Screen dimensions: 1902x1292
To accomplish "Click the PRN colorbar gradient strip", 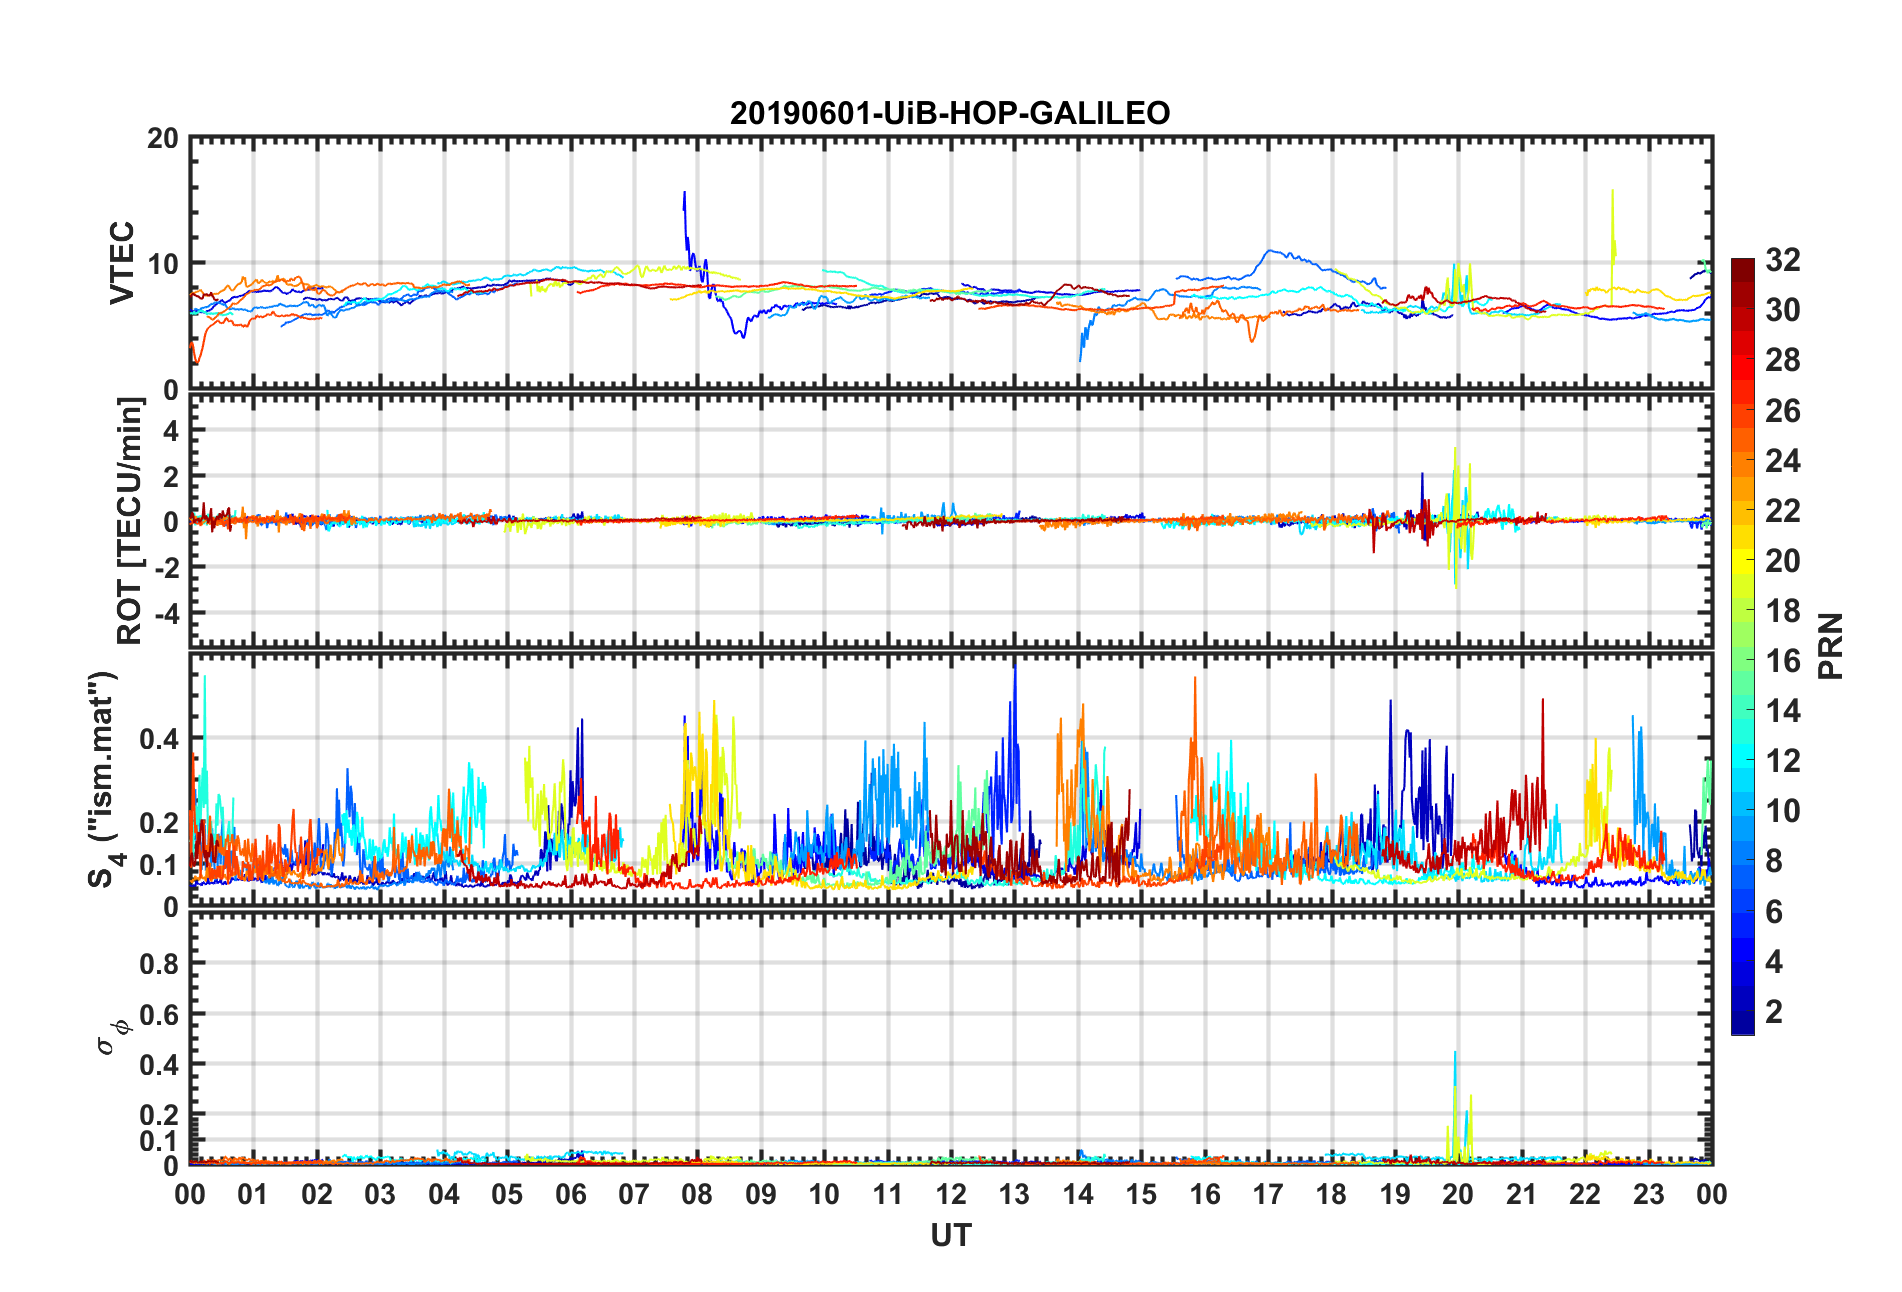I will point(1743,647).
